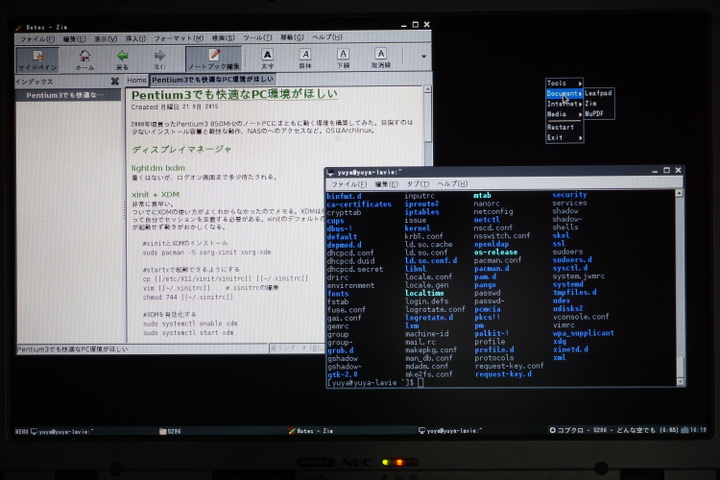Viewport: 720px width, 480px height.
Task: Click the green Back arrow in Zim
Action: click(x=122, y=60)
